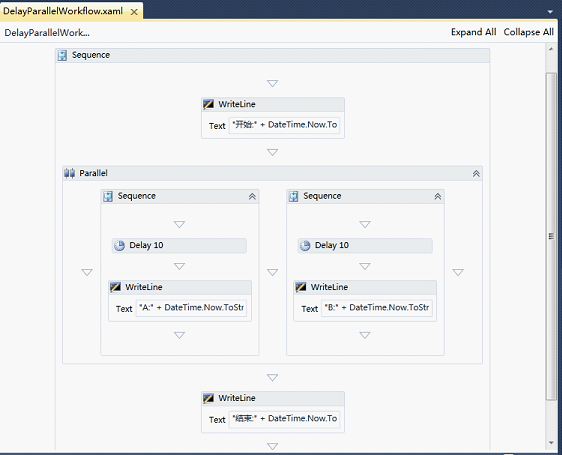Click the Parallel activity icon
The width and height of the screenshot is (562, 455).
[70, 174]
